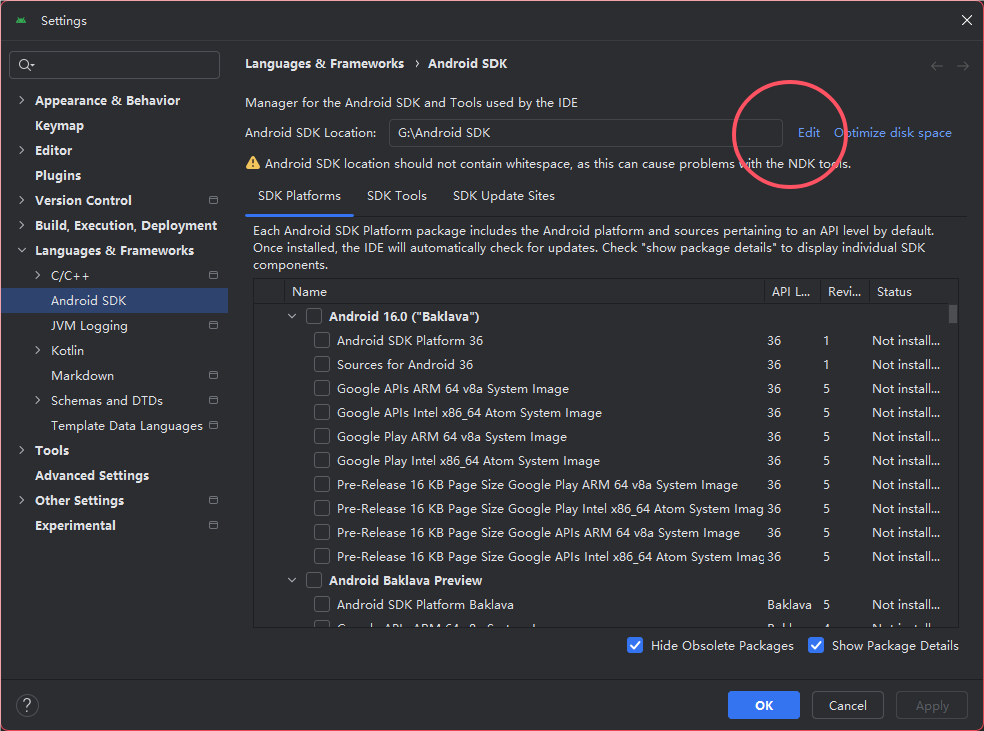This screenshot has height=731, width=984.
Task: Click the API Level column header
Action: [x=792, y=292]
